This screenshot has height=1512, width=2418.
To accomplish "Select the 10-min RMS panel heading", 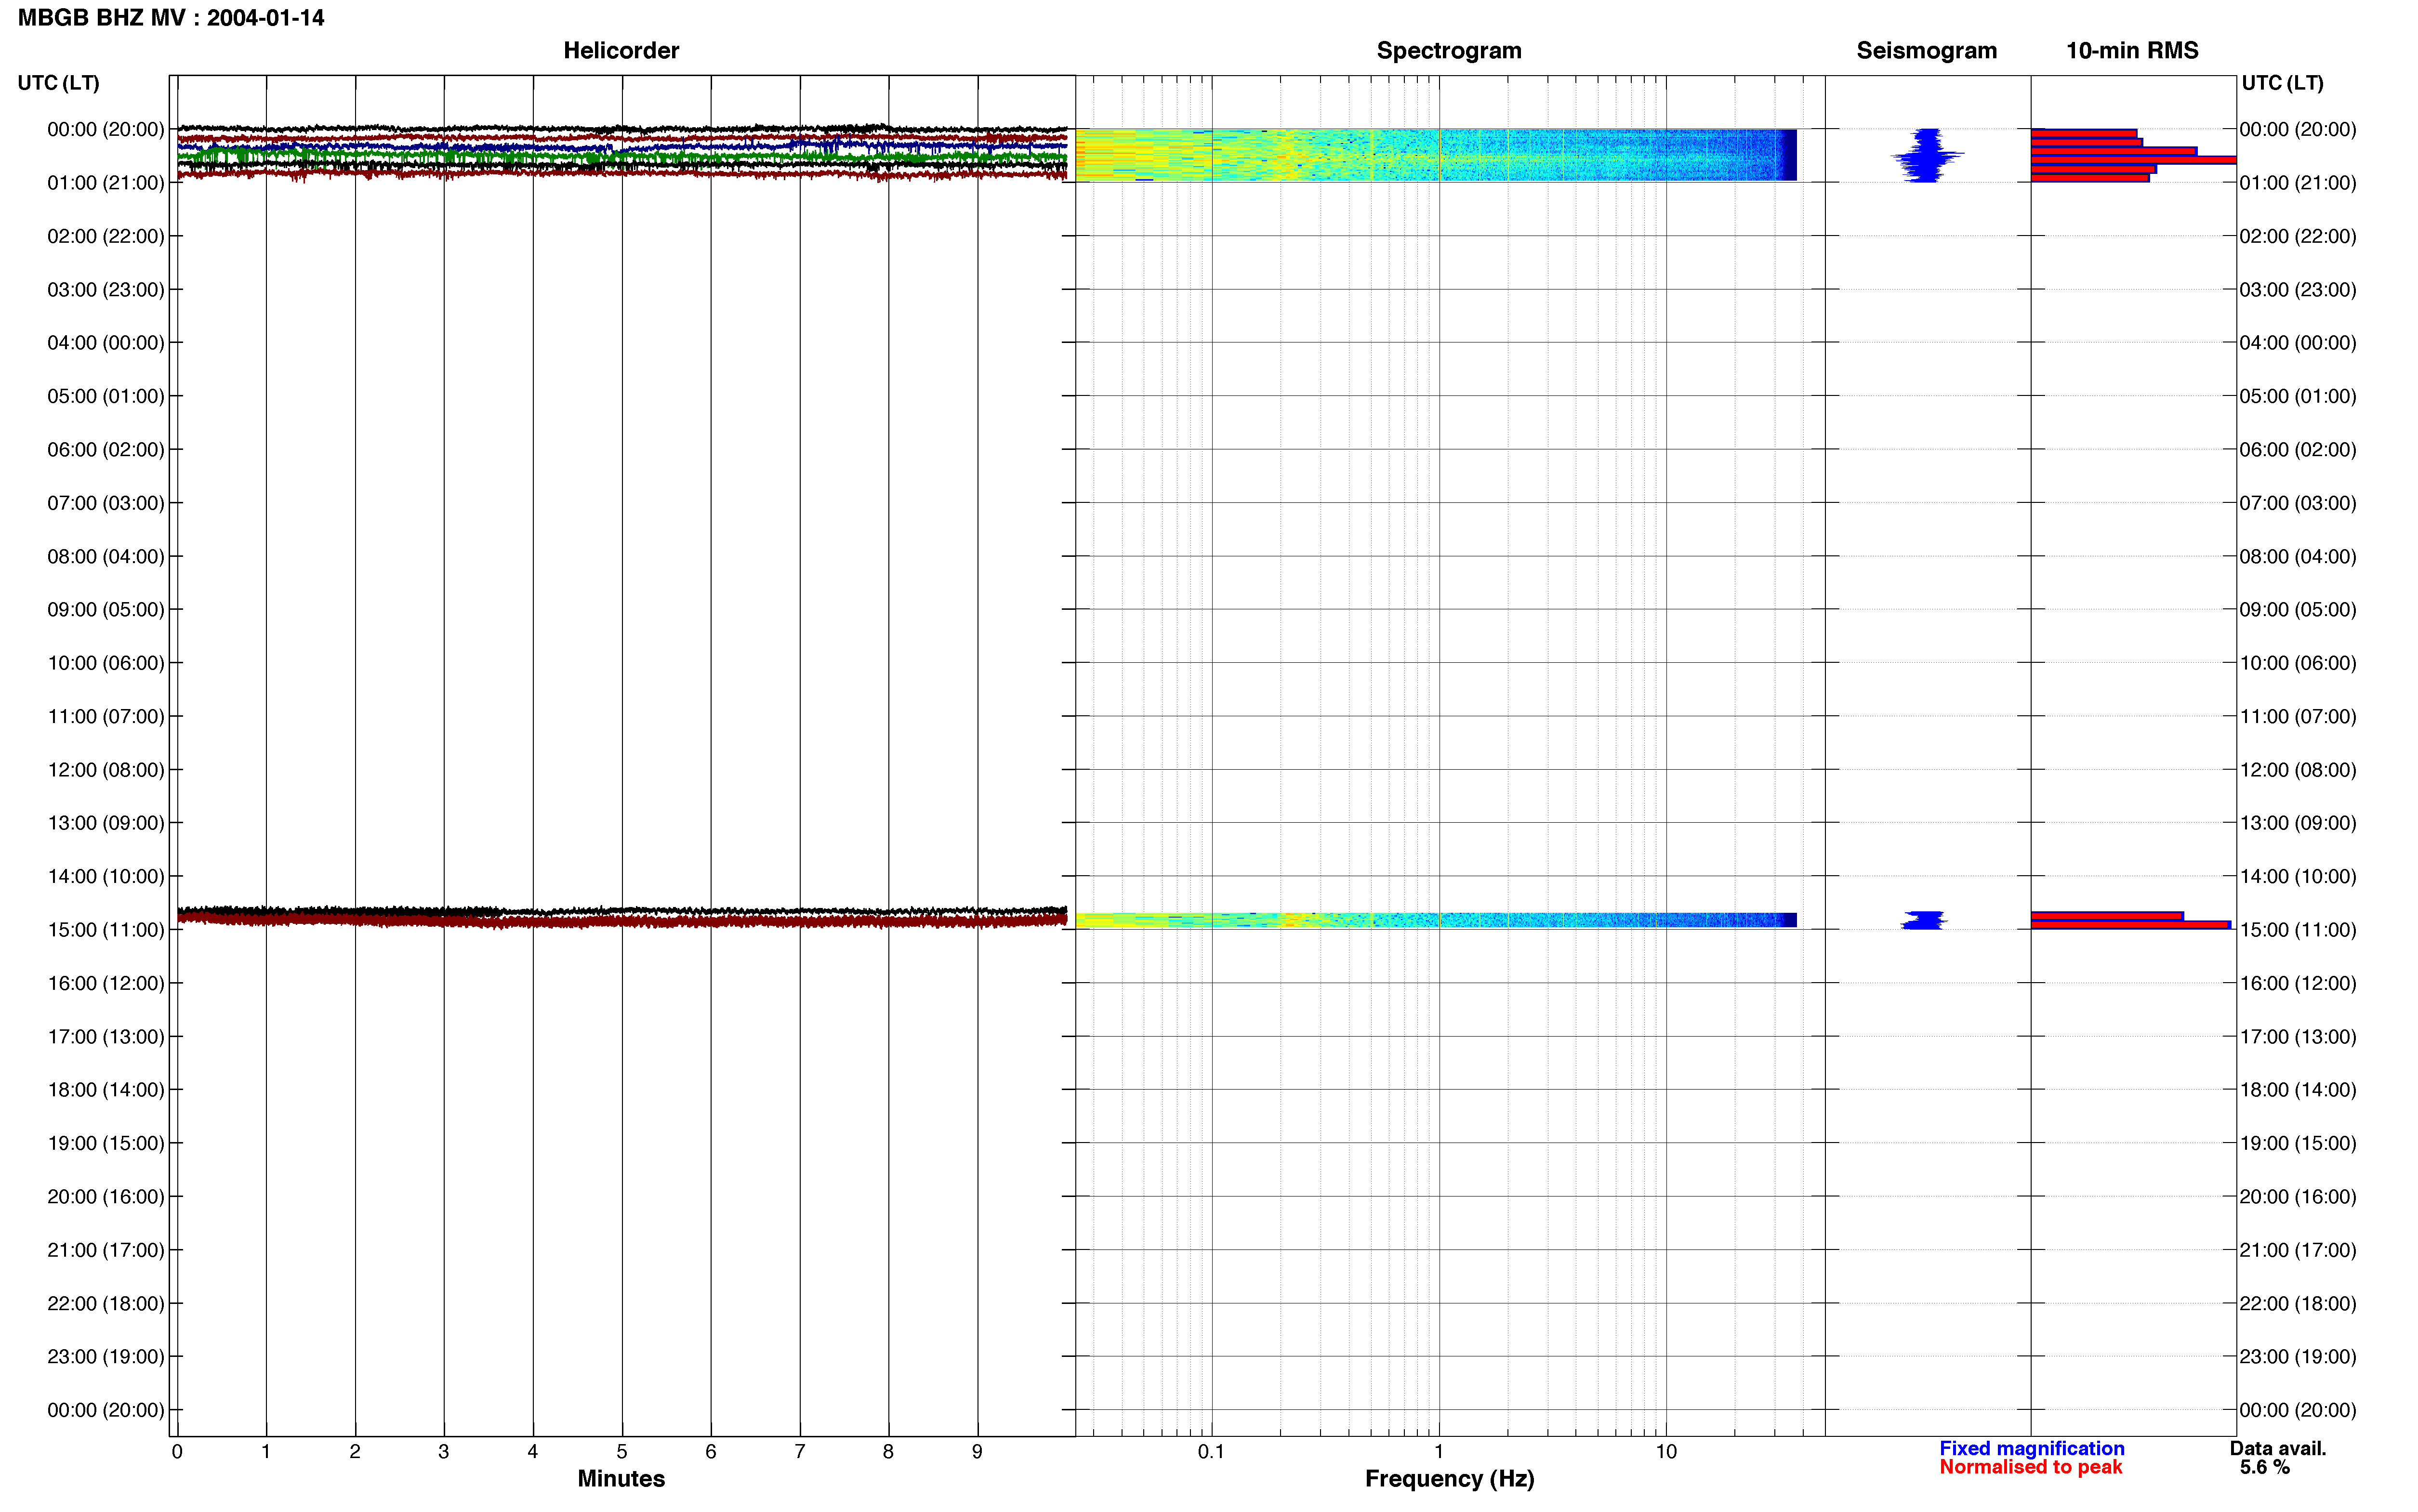I will [x=2132, y=50].
